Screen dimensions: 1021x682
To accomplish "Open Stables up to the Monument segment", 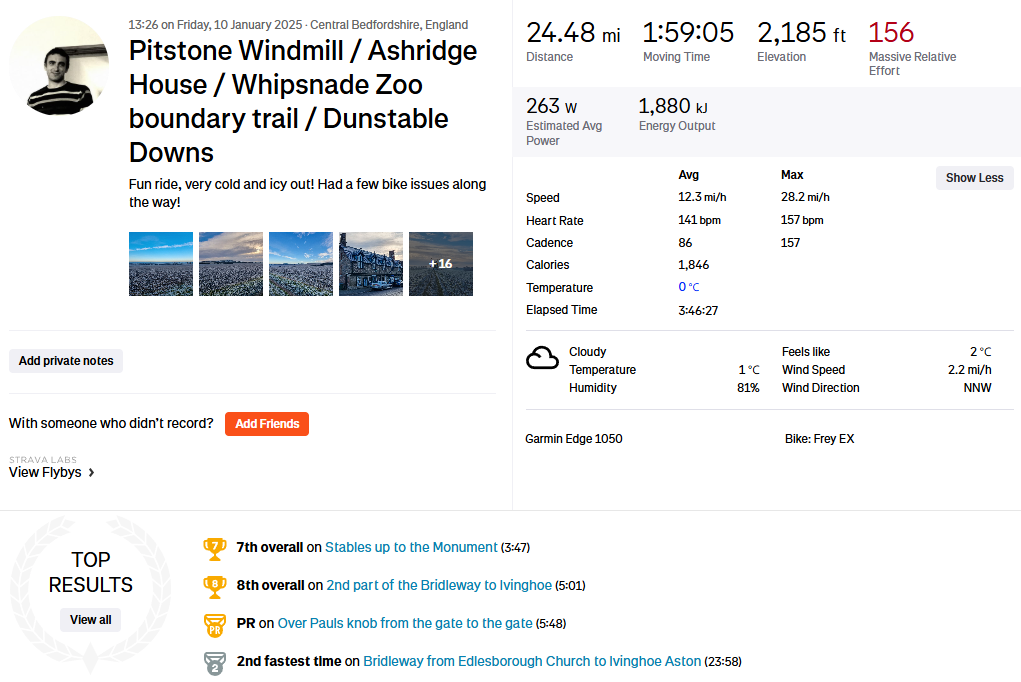I will (411, 548).
